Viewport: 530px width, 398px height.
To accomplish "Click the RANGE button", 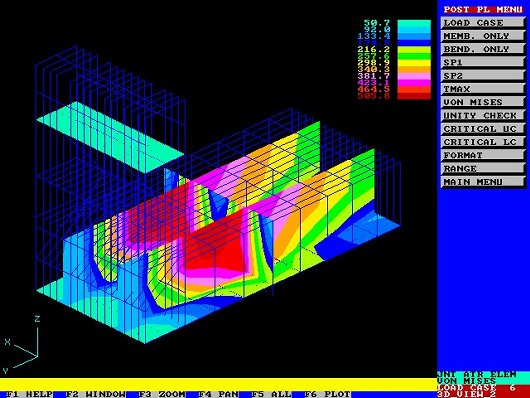I will [483, 168].
